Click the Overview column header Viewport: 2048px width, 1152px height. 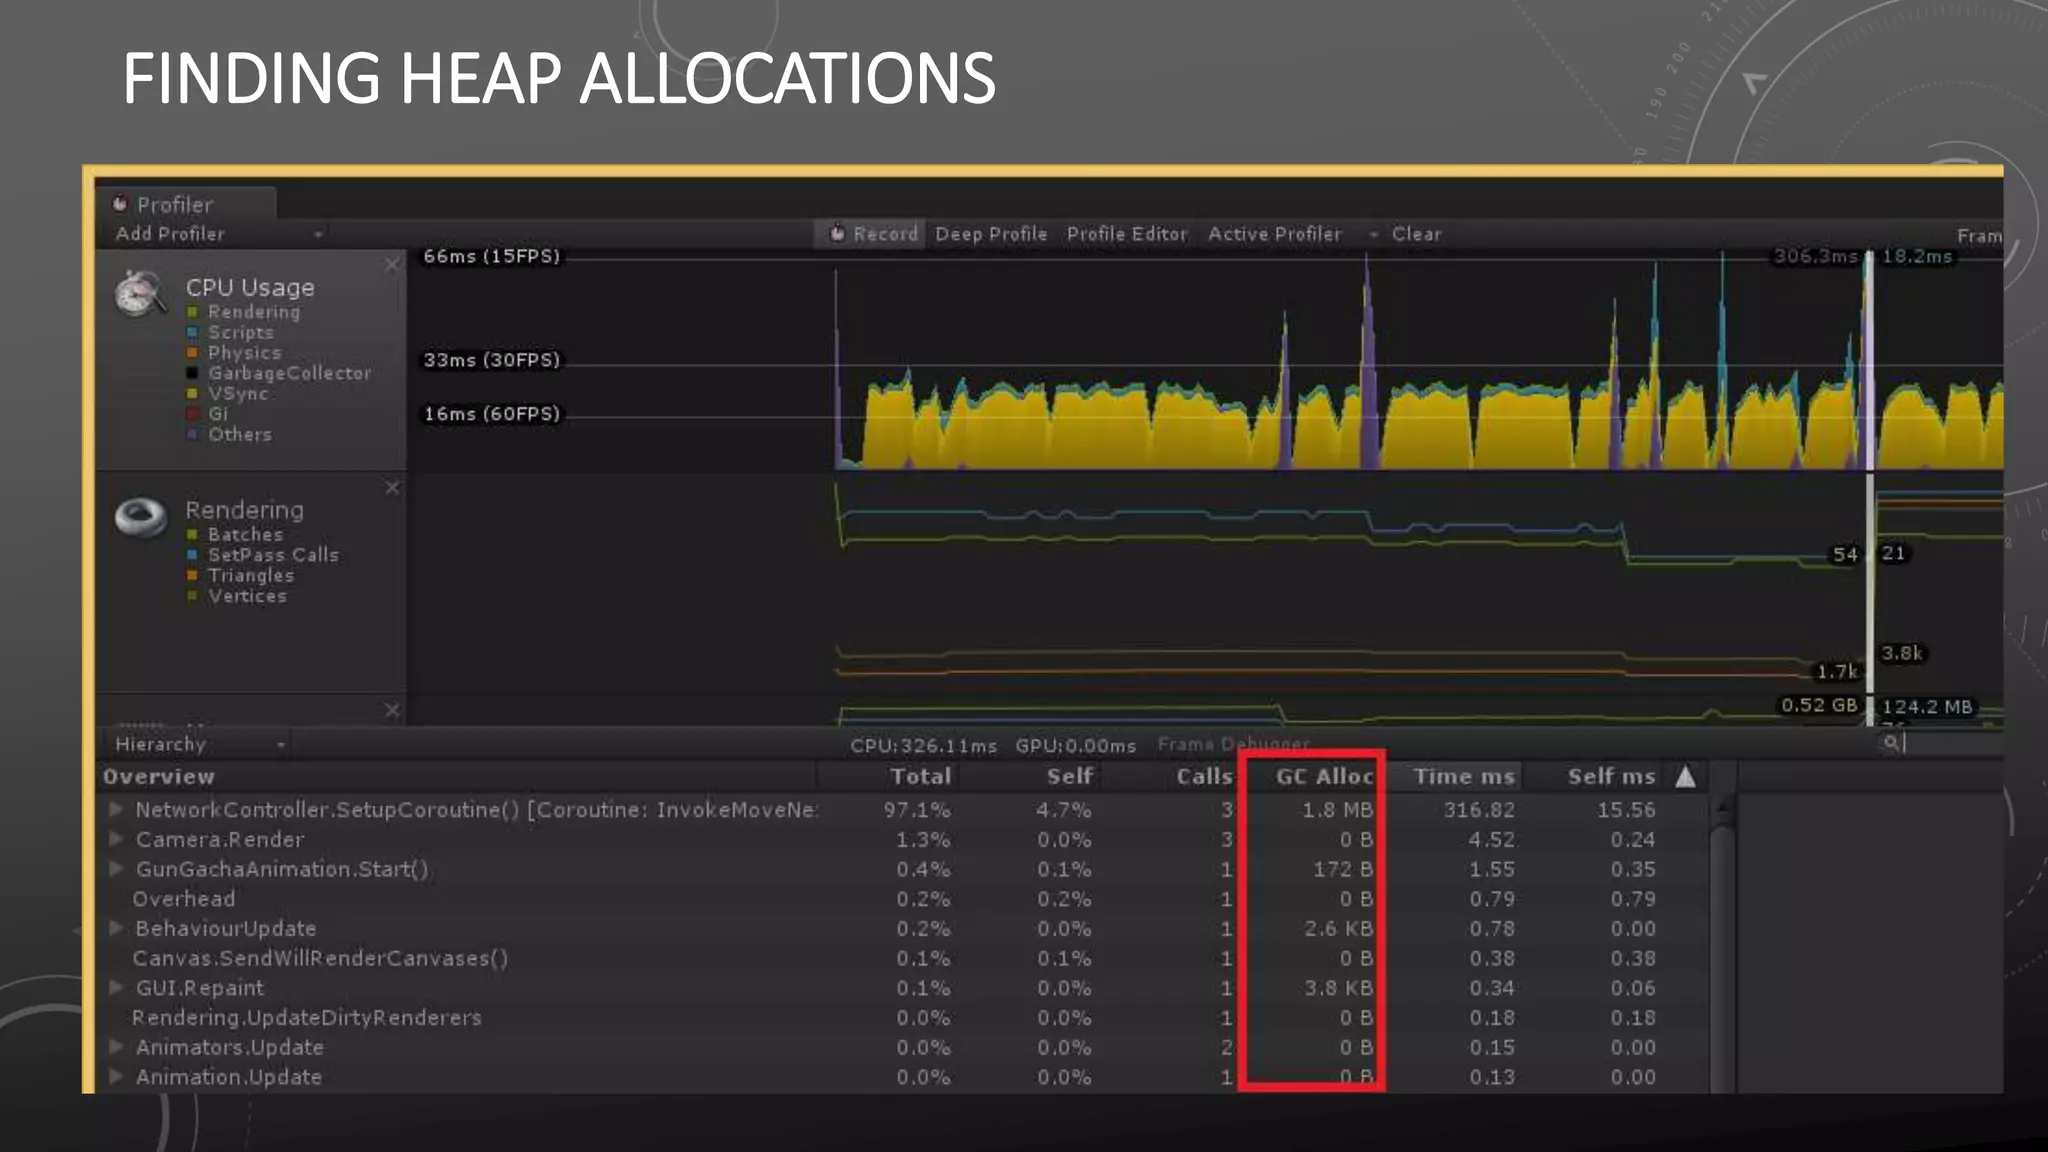(x=159, y=777)
